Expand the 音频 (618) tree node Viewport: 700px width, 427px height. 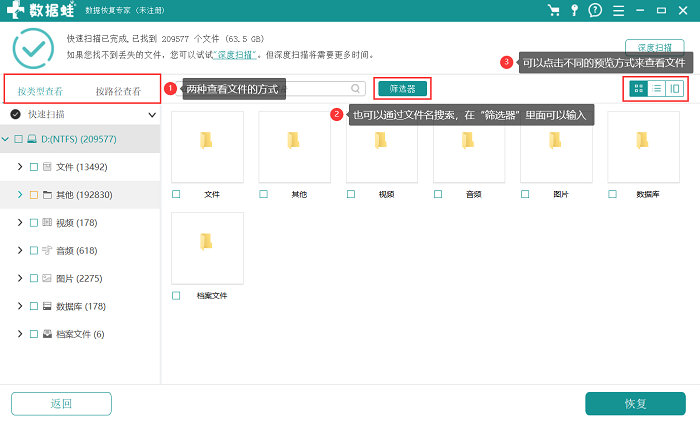[x=20, y=250]
